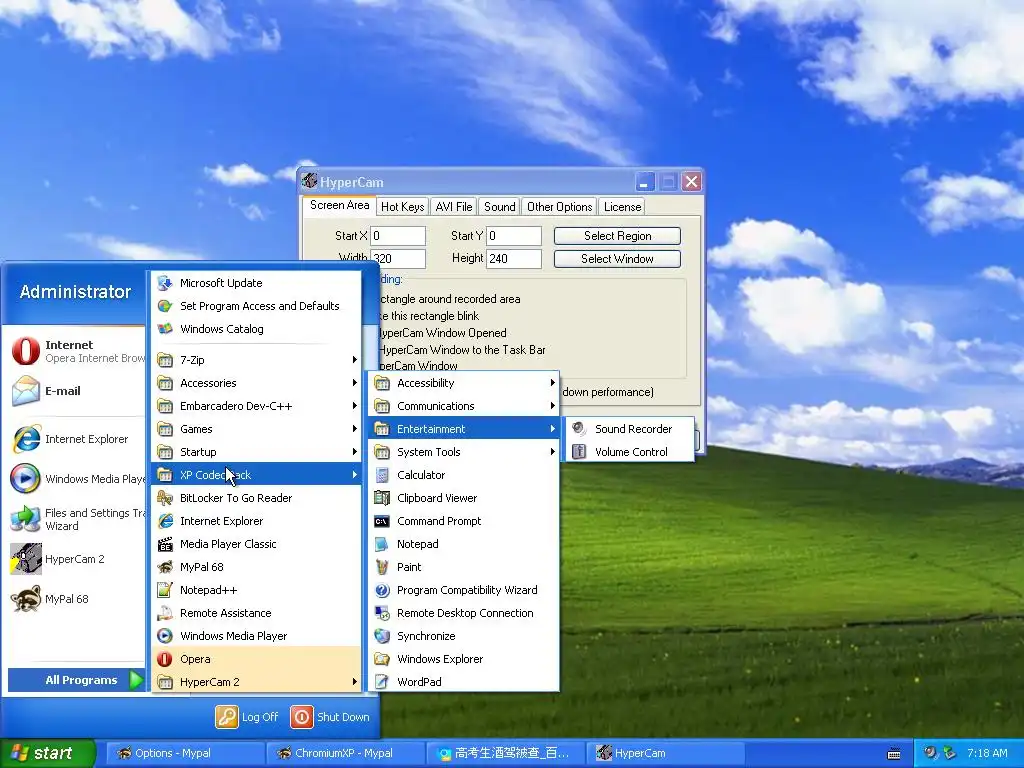Open pinned E-mail entry
This screenshot has height=768, width=1024.
click(x=76, y=391)
